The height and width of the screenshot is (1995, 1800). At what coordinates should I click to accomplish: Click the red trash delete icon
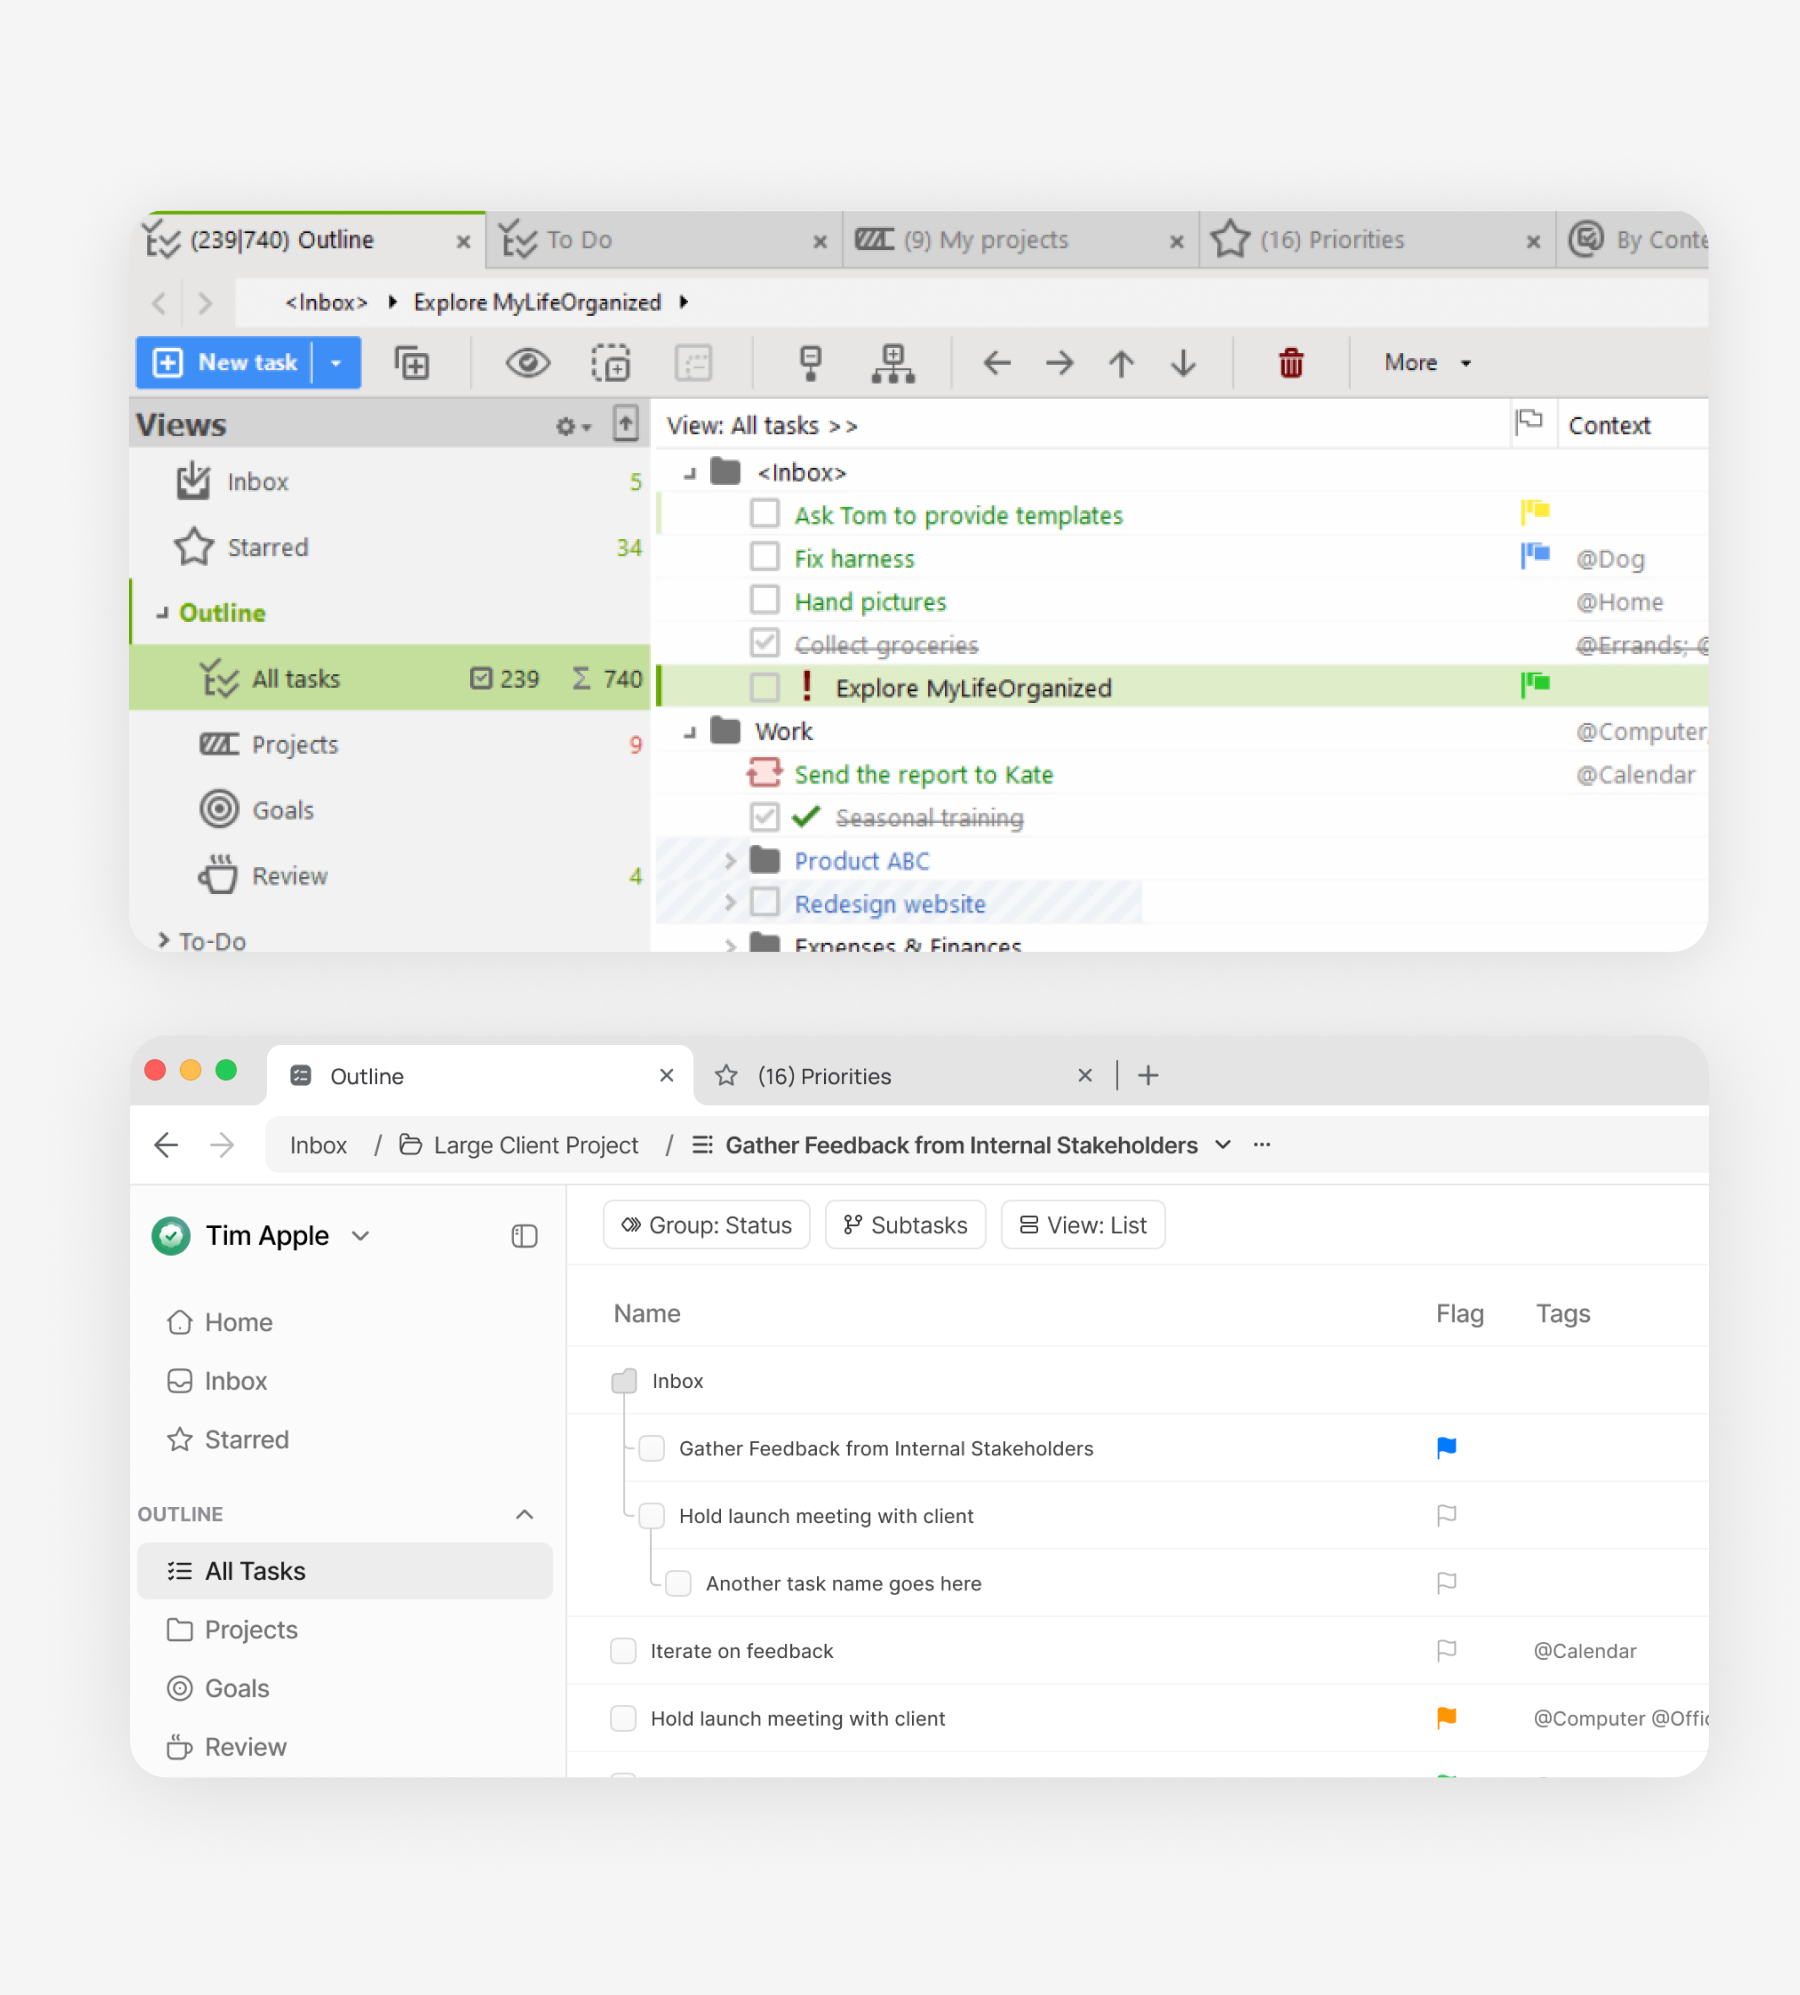[1291, 362]
